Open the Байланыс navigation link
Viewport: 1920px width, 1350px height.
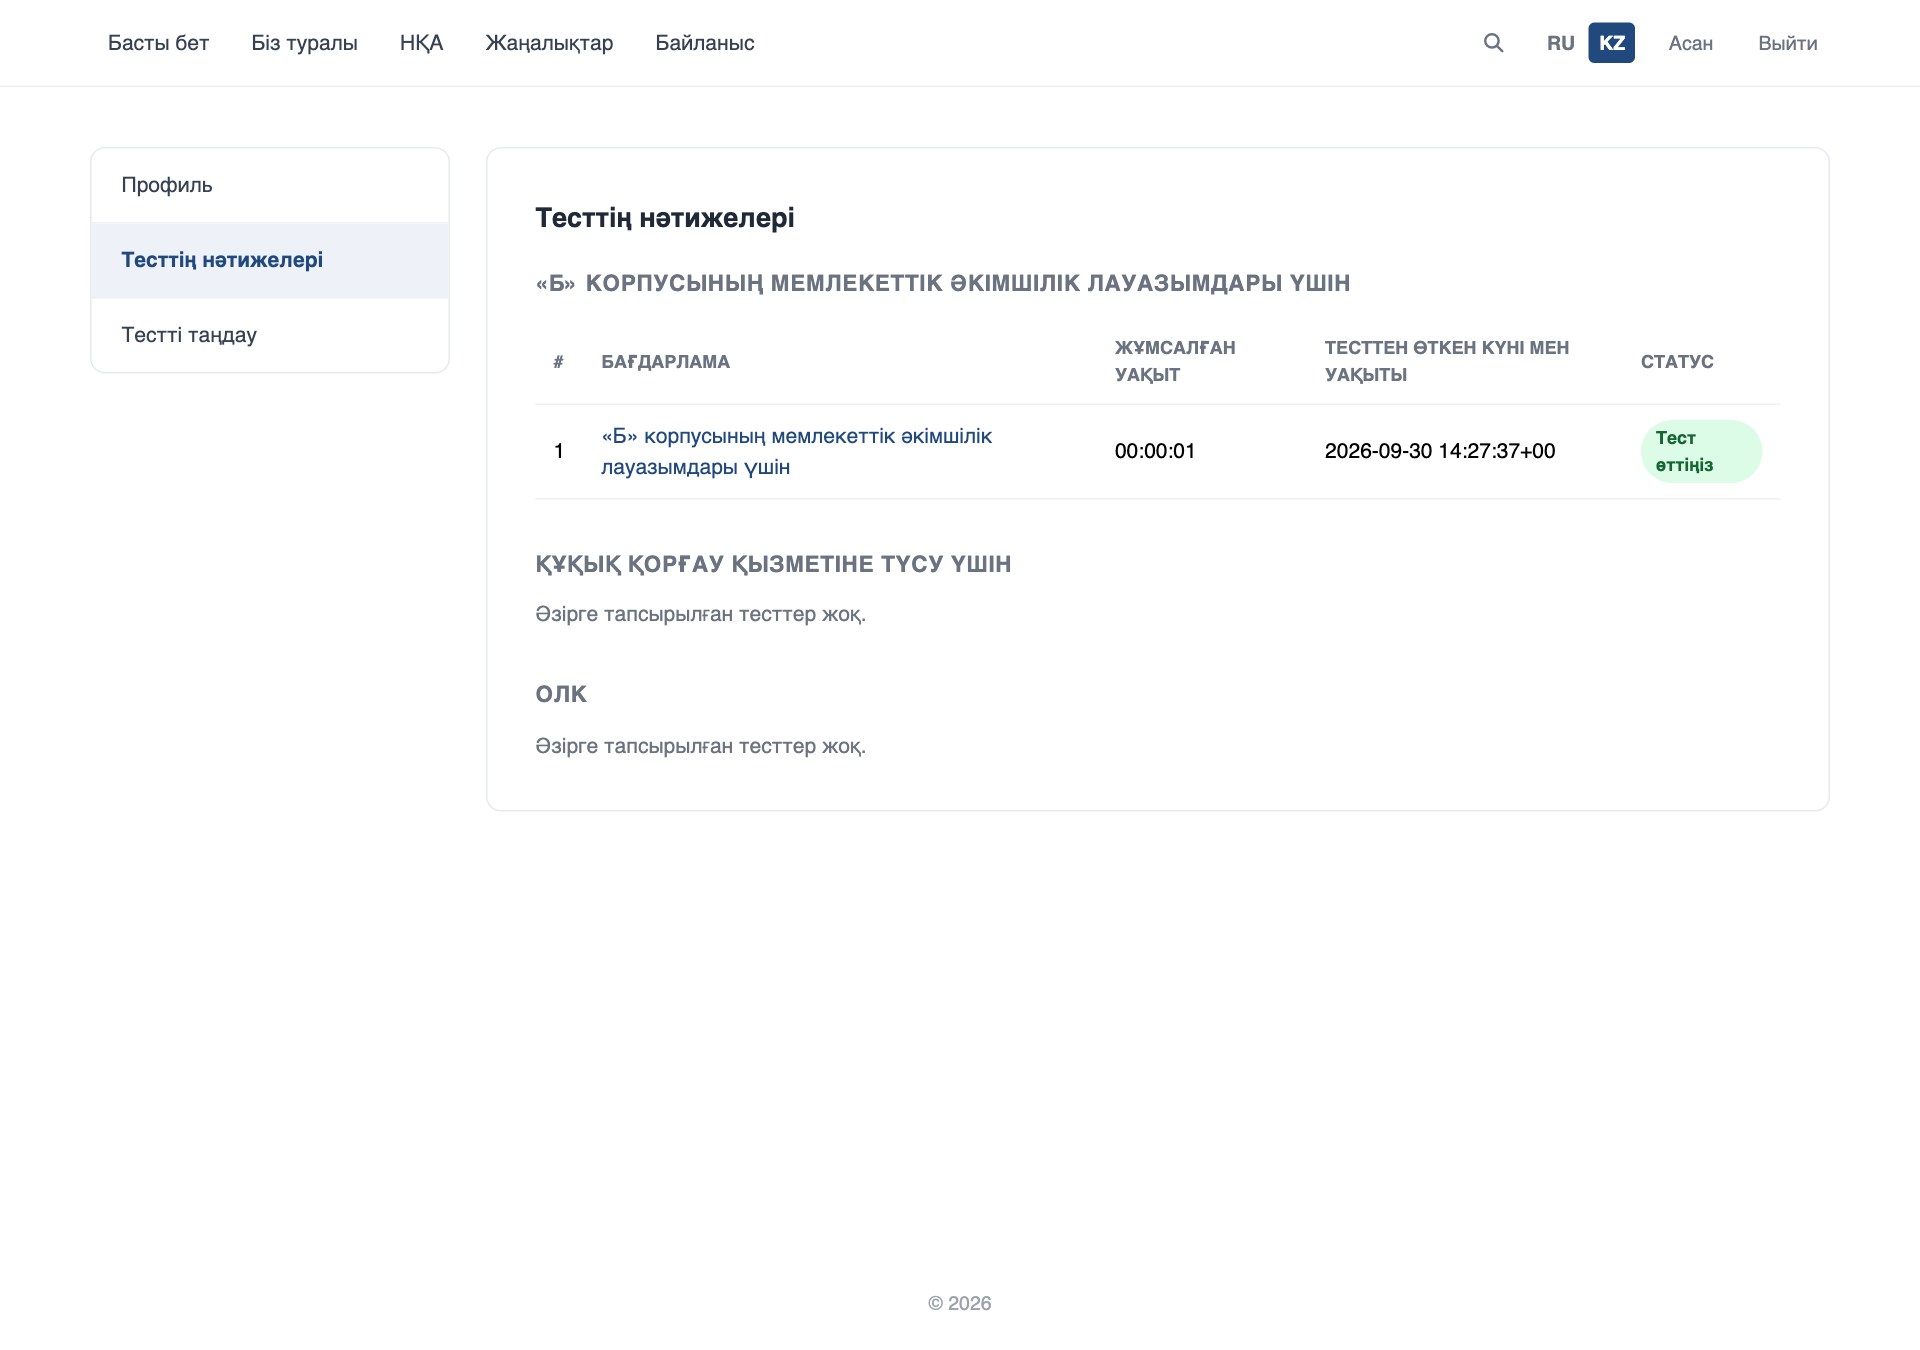click(x=704, y=43)
